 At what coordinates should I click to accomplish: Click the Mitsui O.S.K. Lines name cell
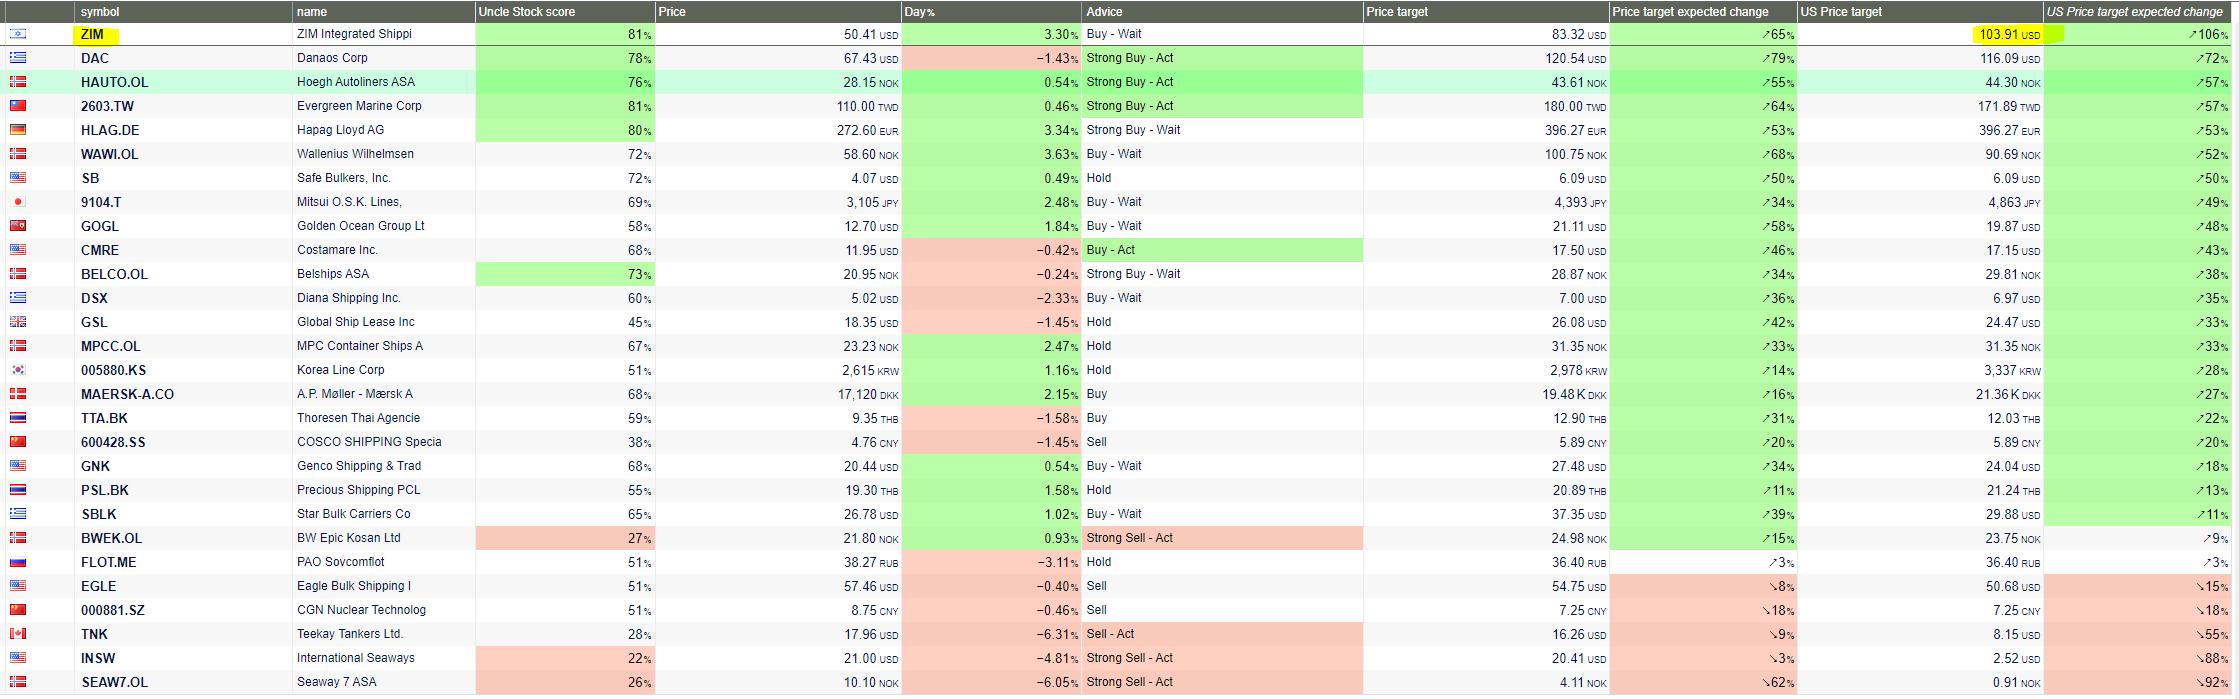pos(384,202)
